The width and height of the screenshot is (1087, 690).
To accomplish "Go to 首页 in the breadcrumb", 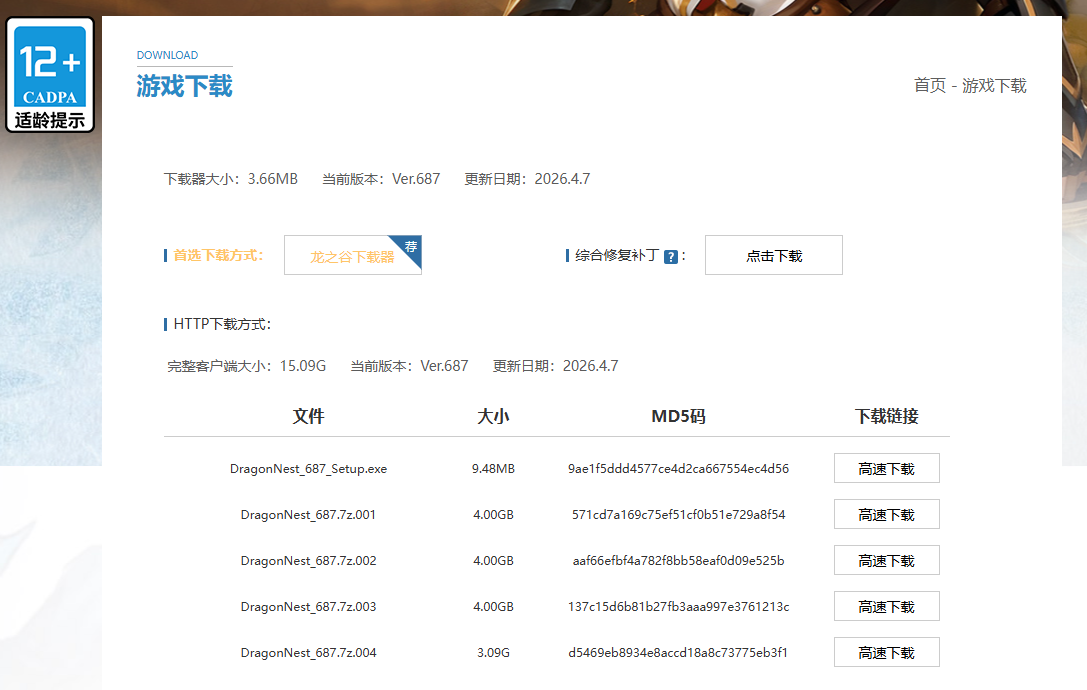I will click(930, 85).
